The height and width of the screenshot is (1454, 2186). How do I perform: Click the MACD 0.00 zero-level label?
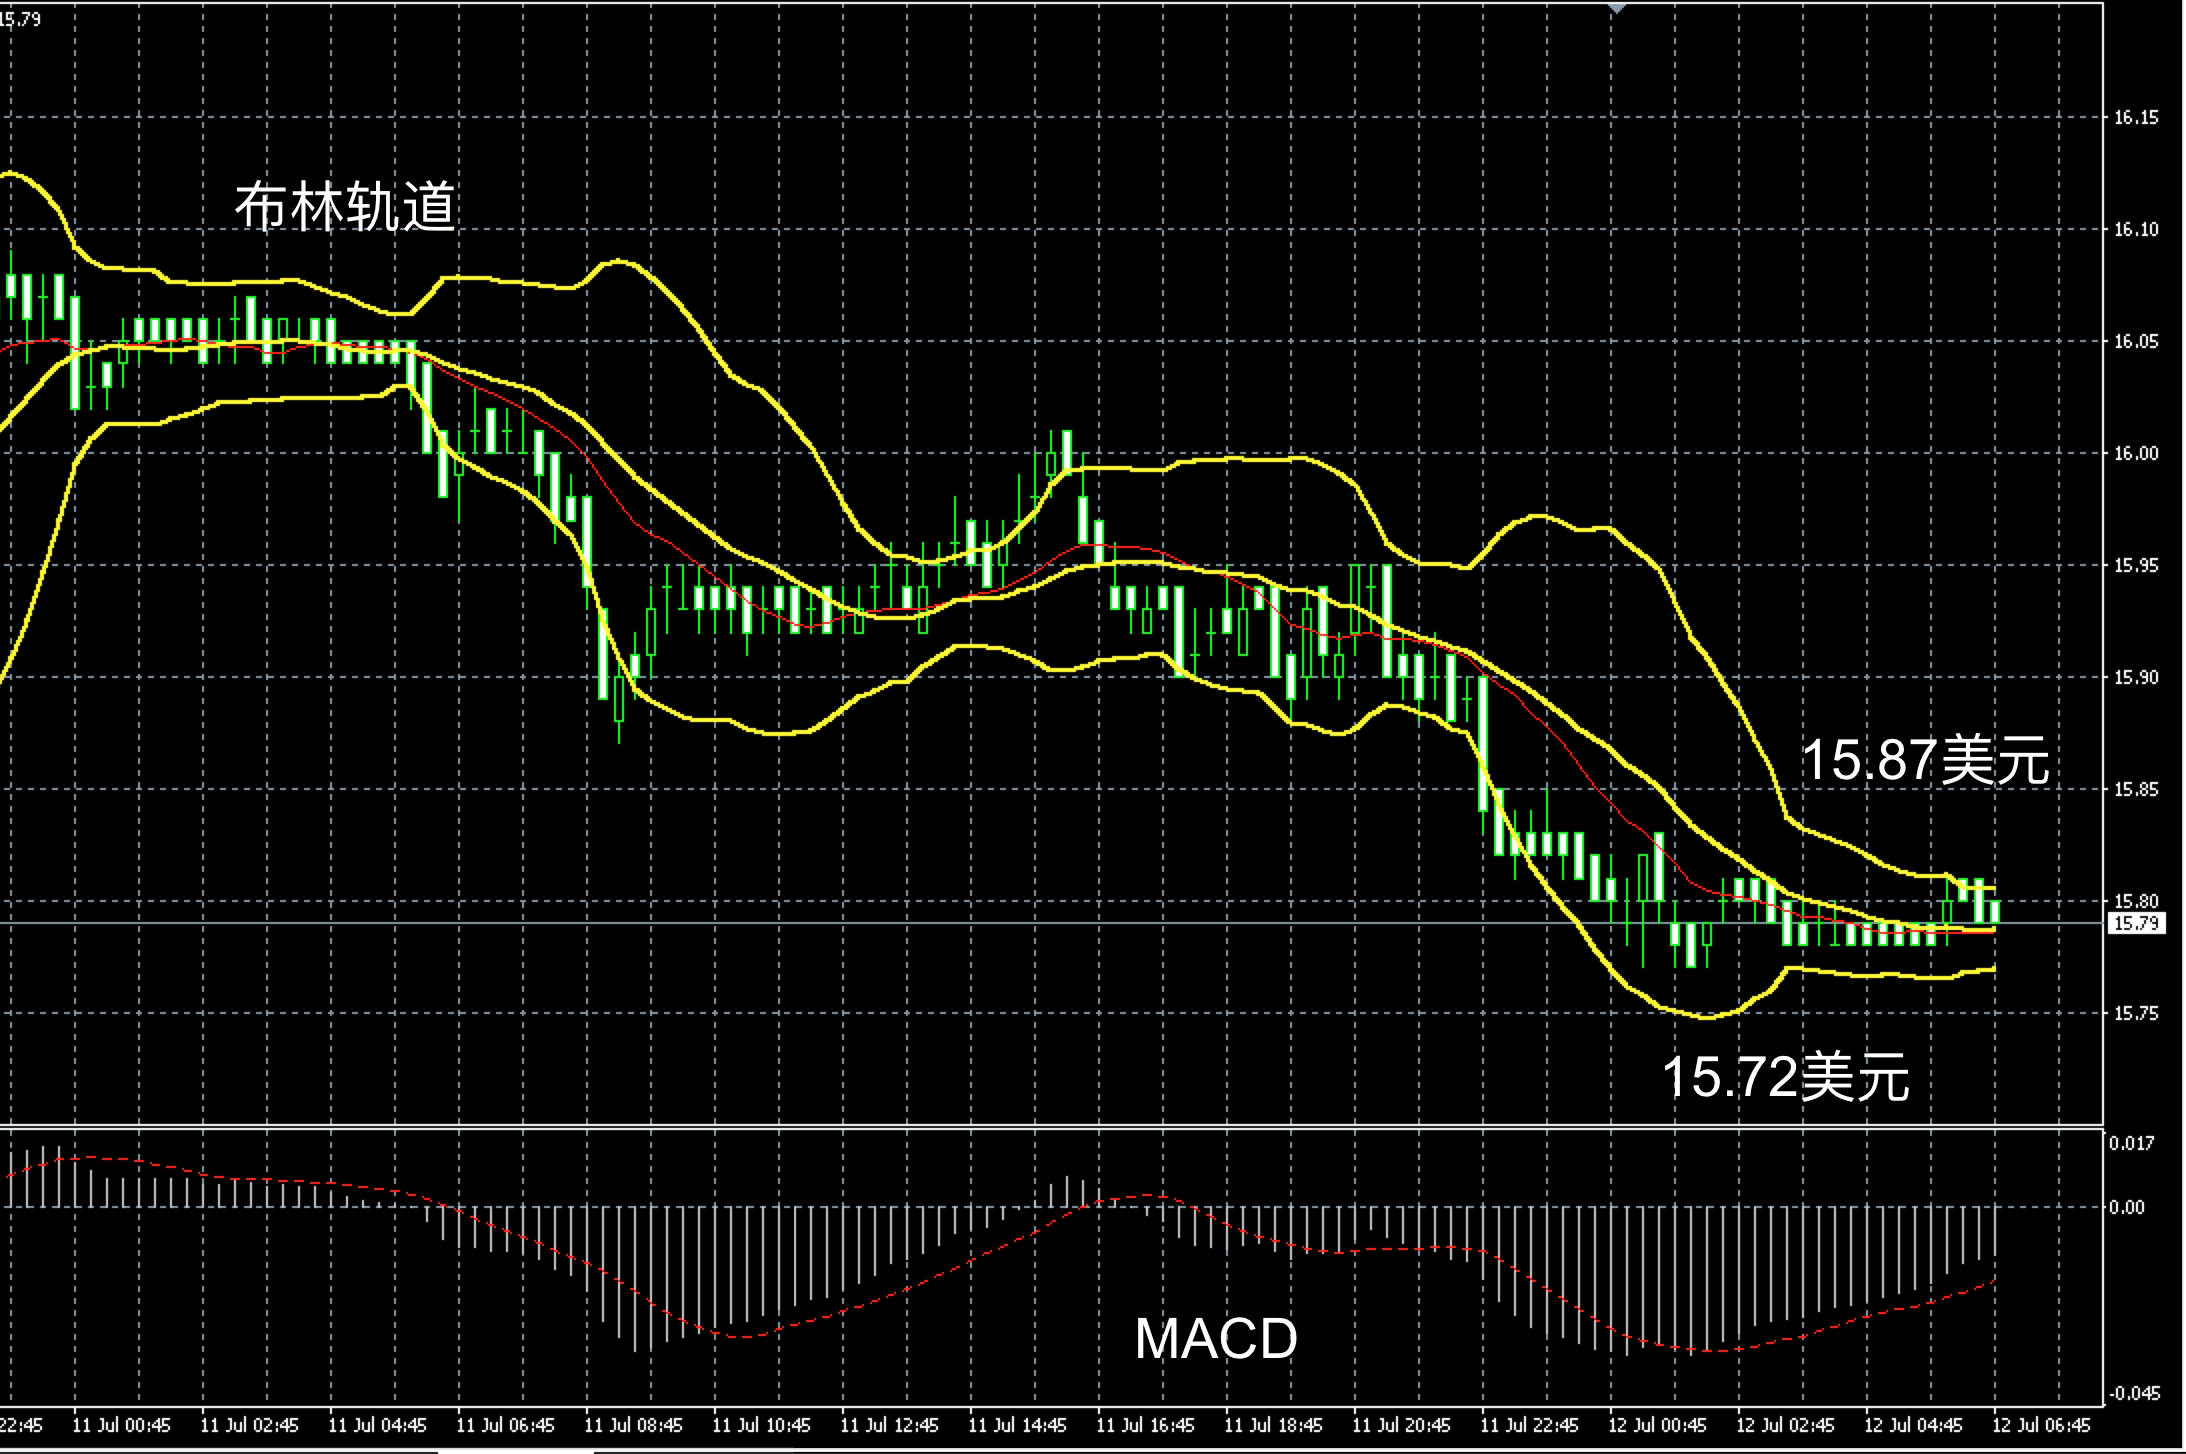pos(2128,1207)
